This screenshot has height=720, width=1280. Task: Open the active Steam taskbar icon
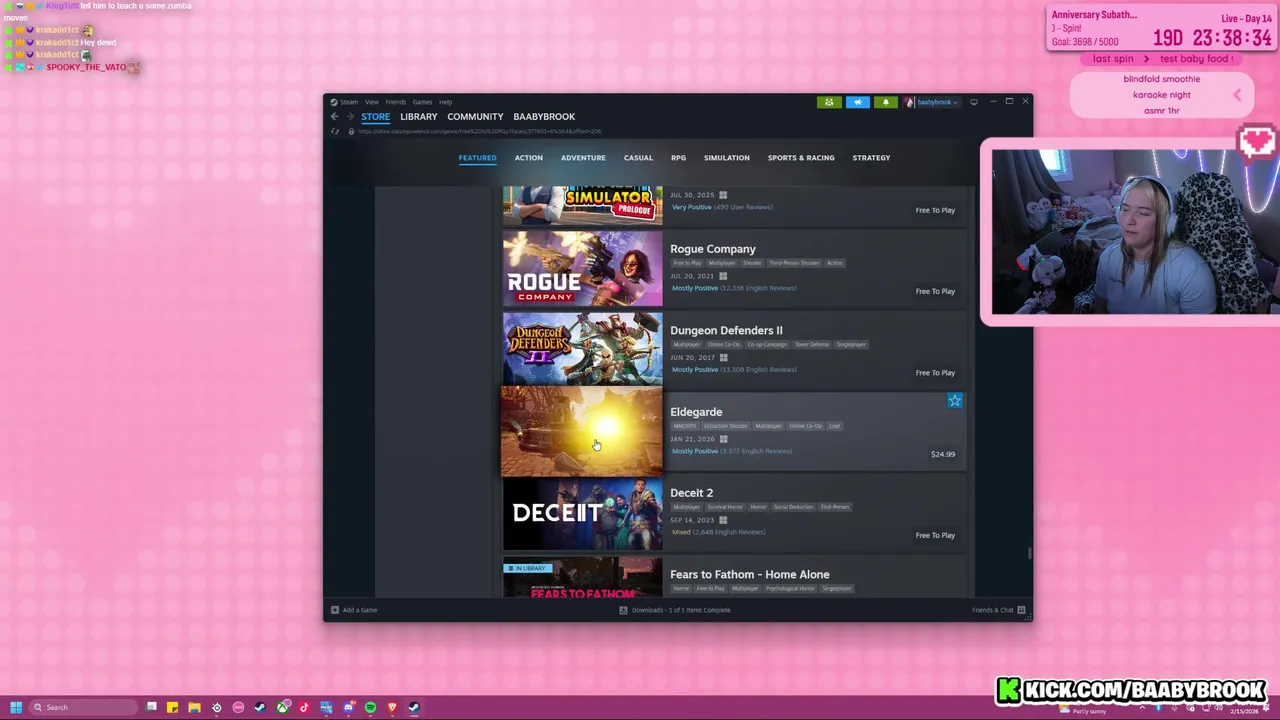click(414, 707)
